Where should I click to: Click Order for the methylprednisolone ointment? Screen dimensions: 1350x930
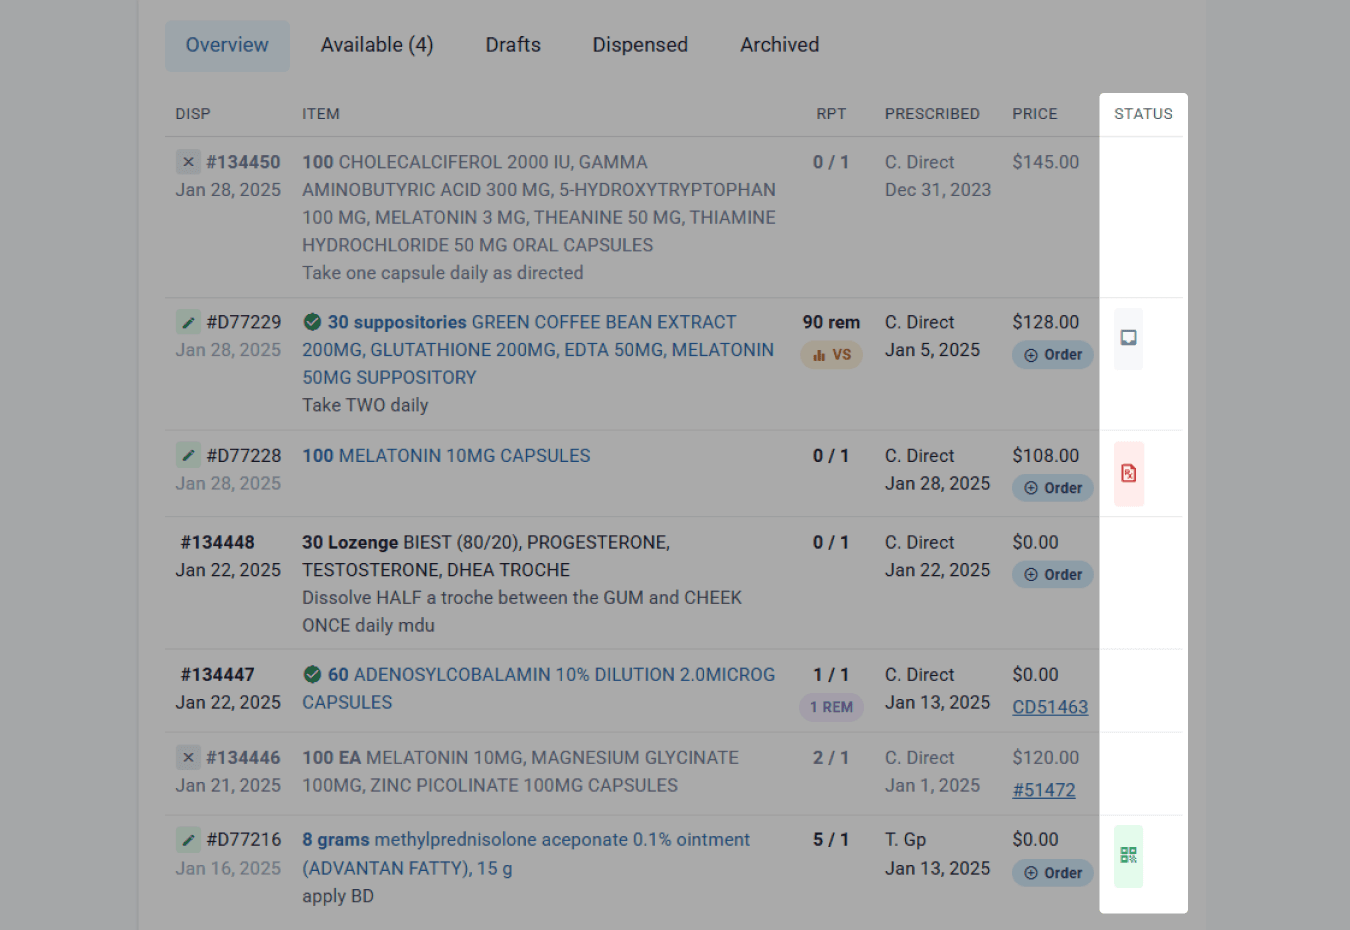[1053, 873]
